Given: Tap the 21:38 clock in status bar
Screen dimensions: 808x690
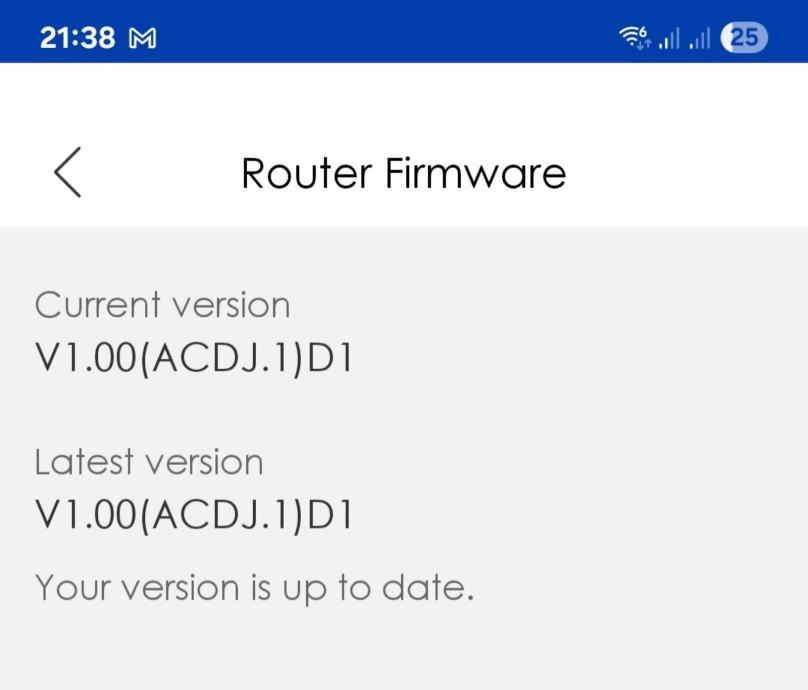Looking at the screenshot, I should point(77,38).
